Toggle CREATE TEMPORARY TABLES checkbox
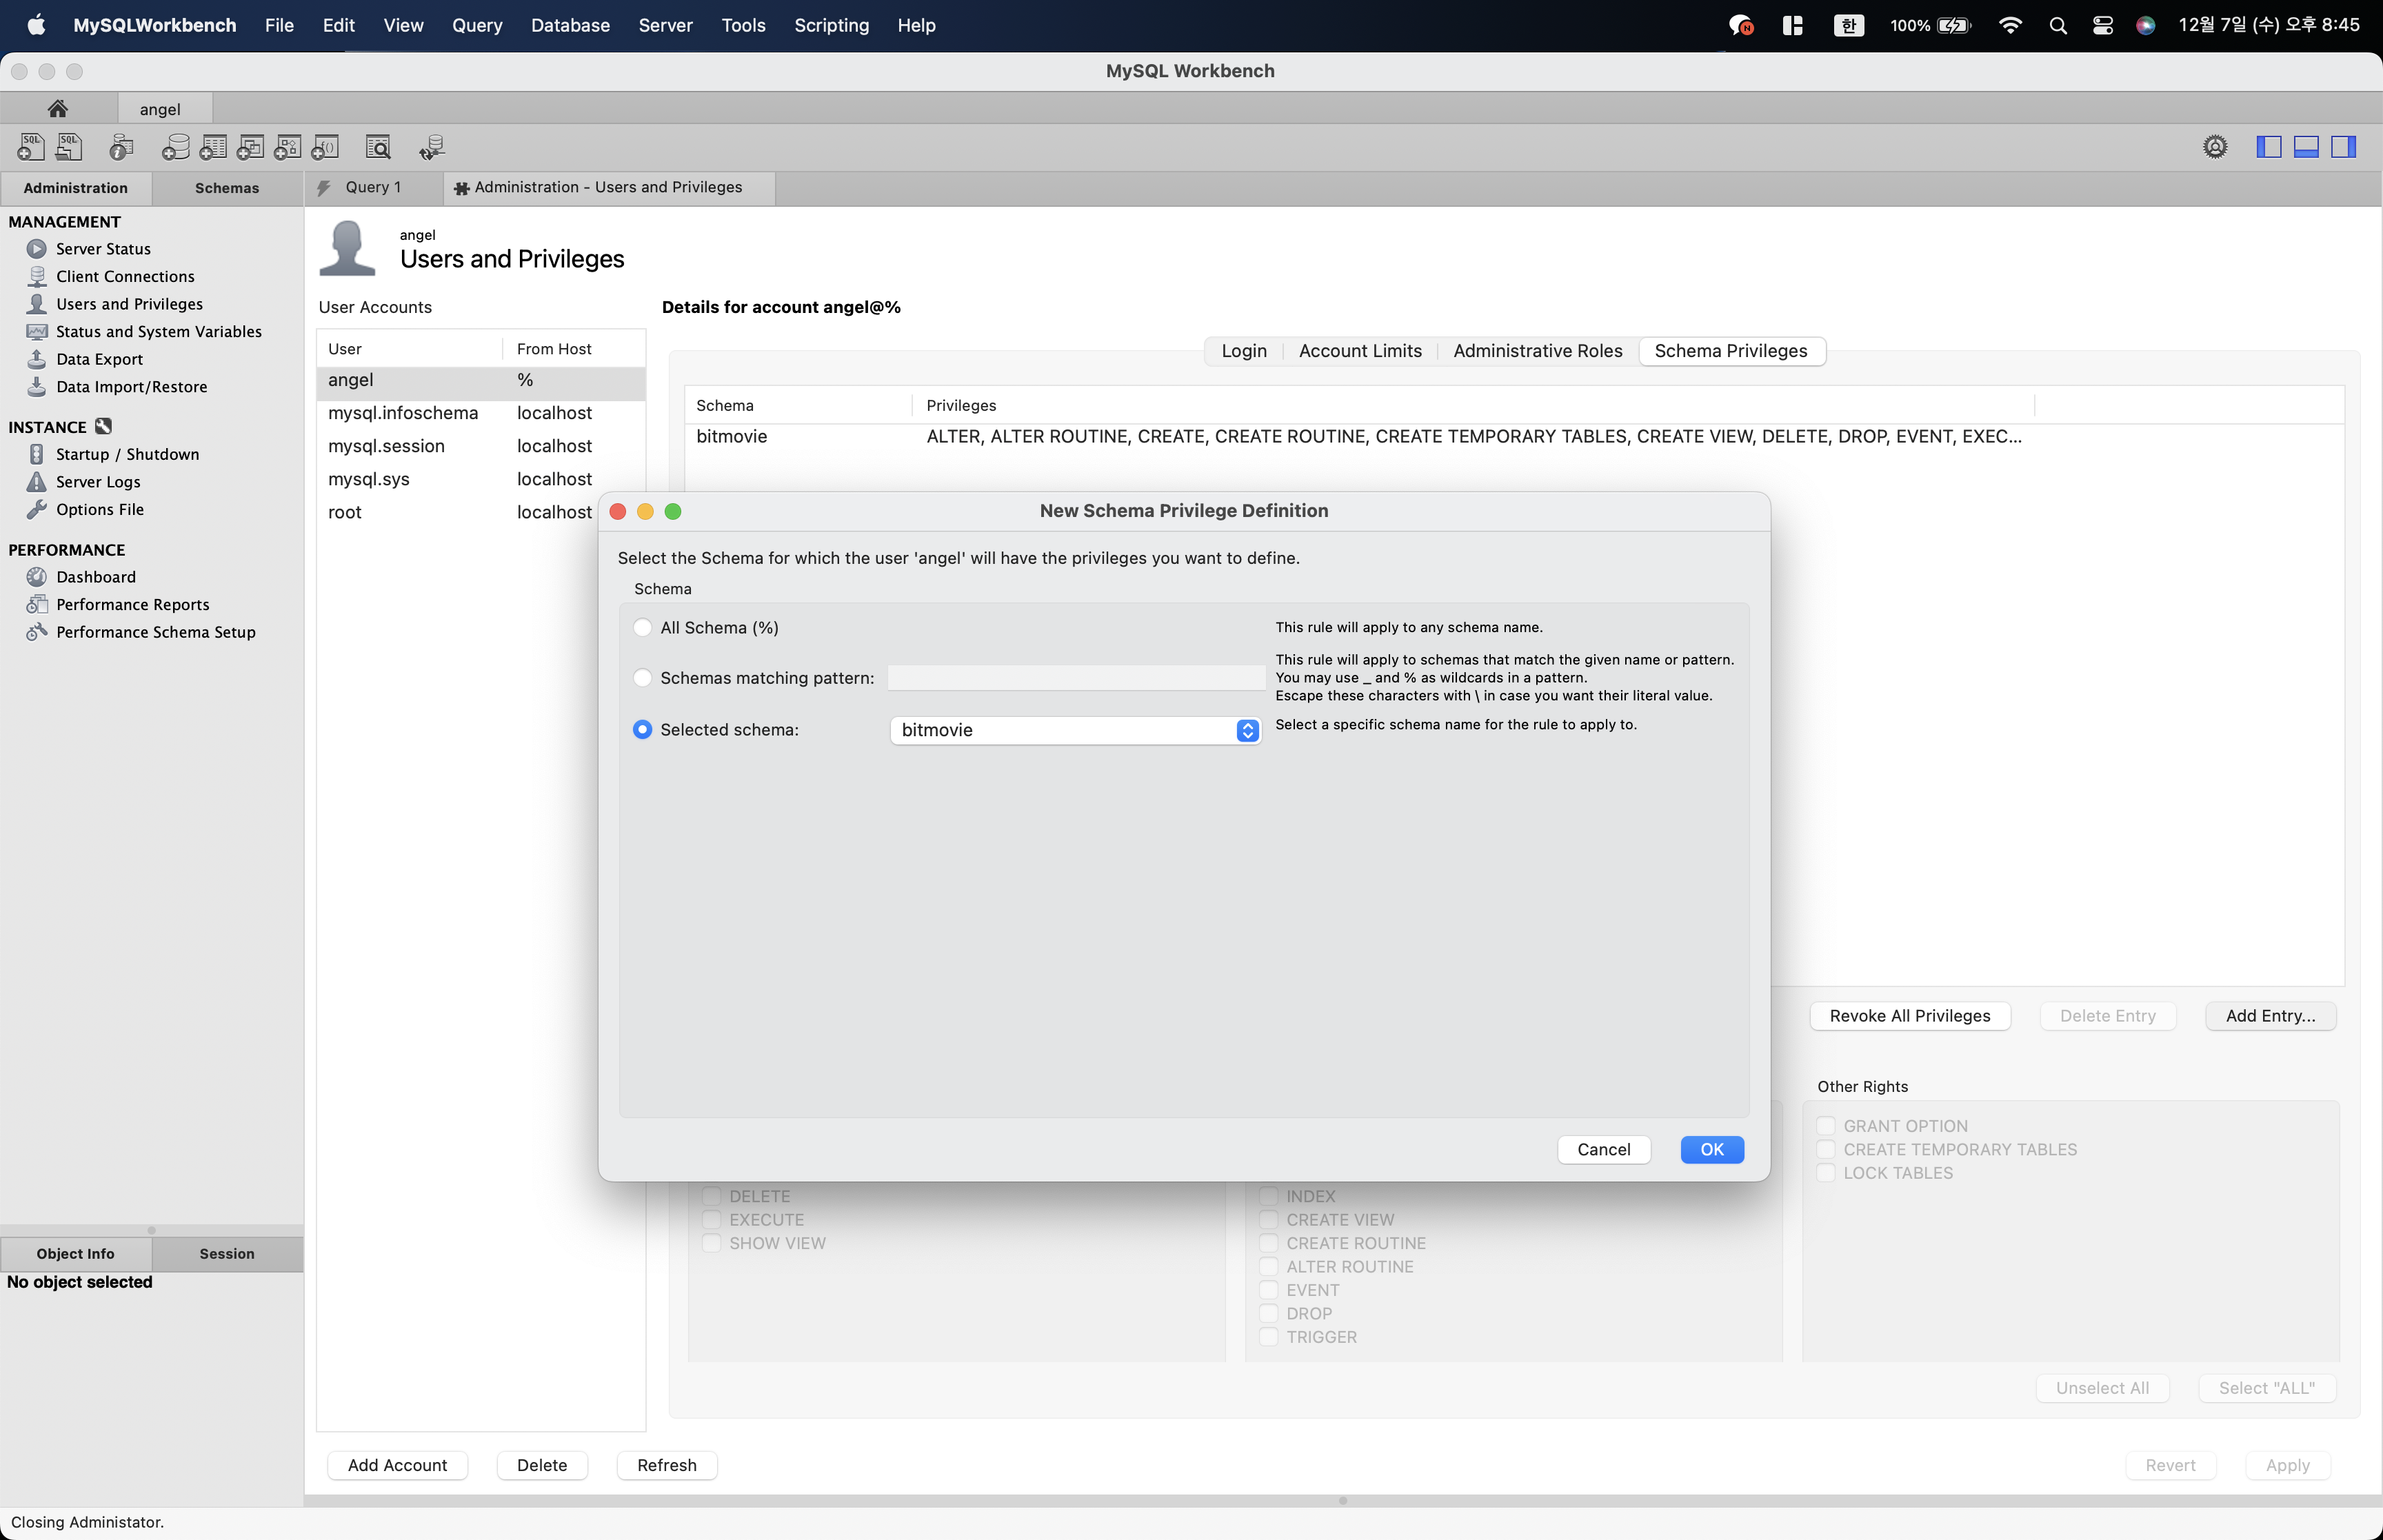The width and height of the screenshot is (2383, 1540). coord(1826,1150)
